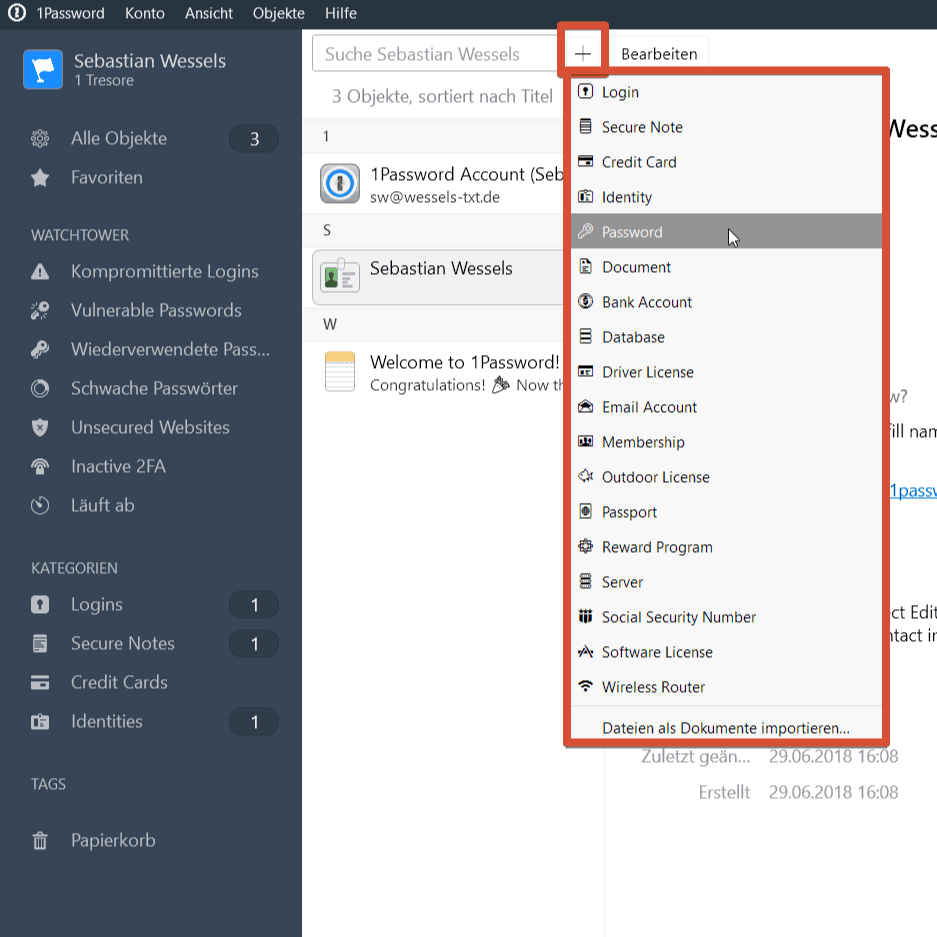
Task: Click the Wiederverwendete Passwörter key icon
Action: click(40, 350)
